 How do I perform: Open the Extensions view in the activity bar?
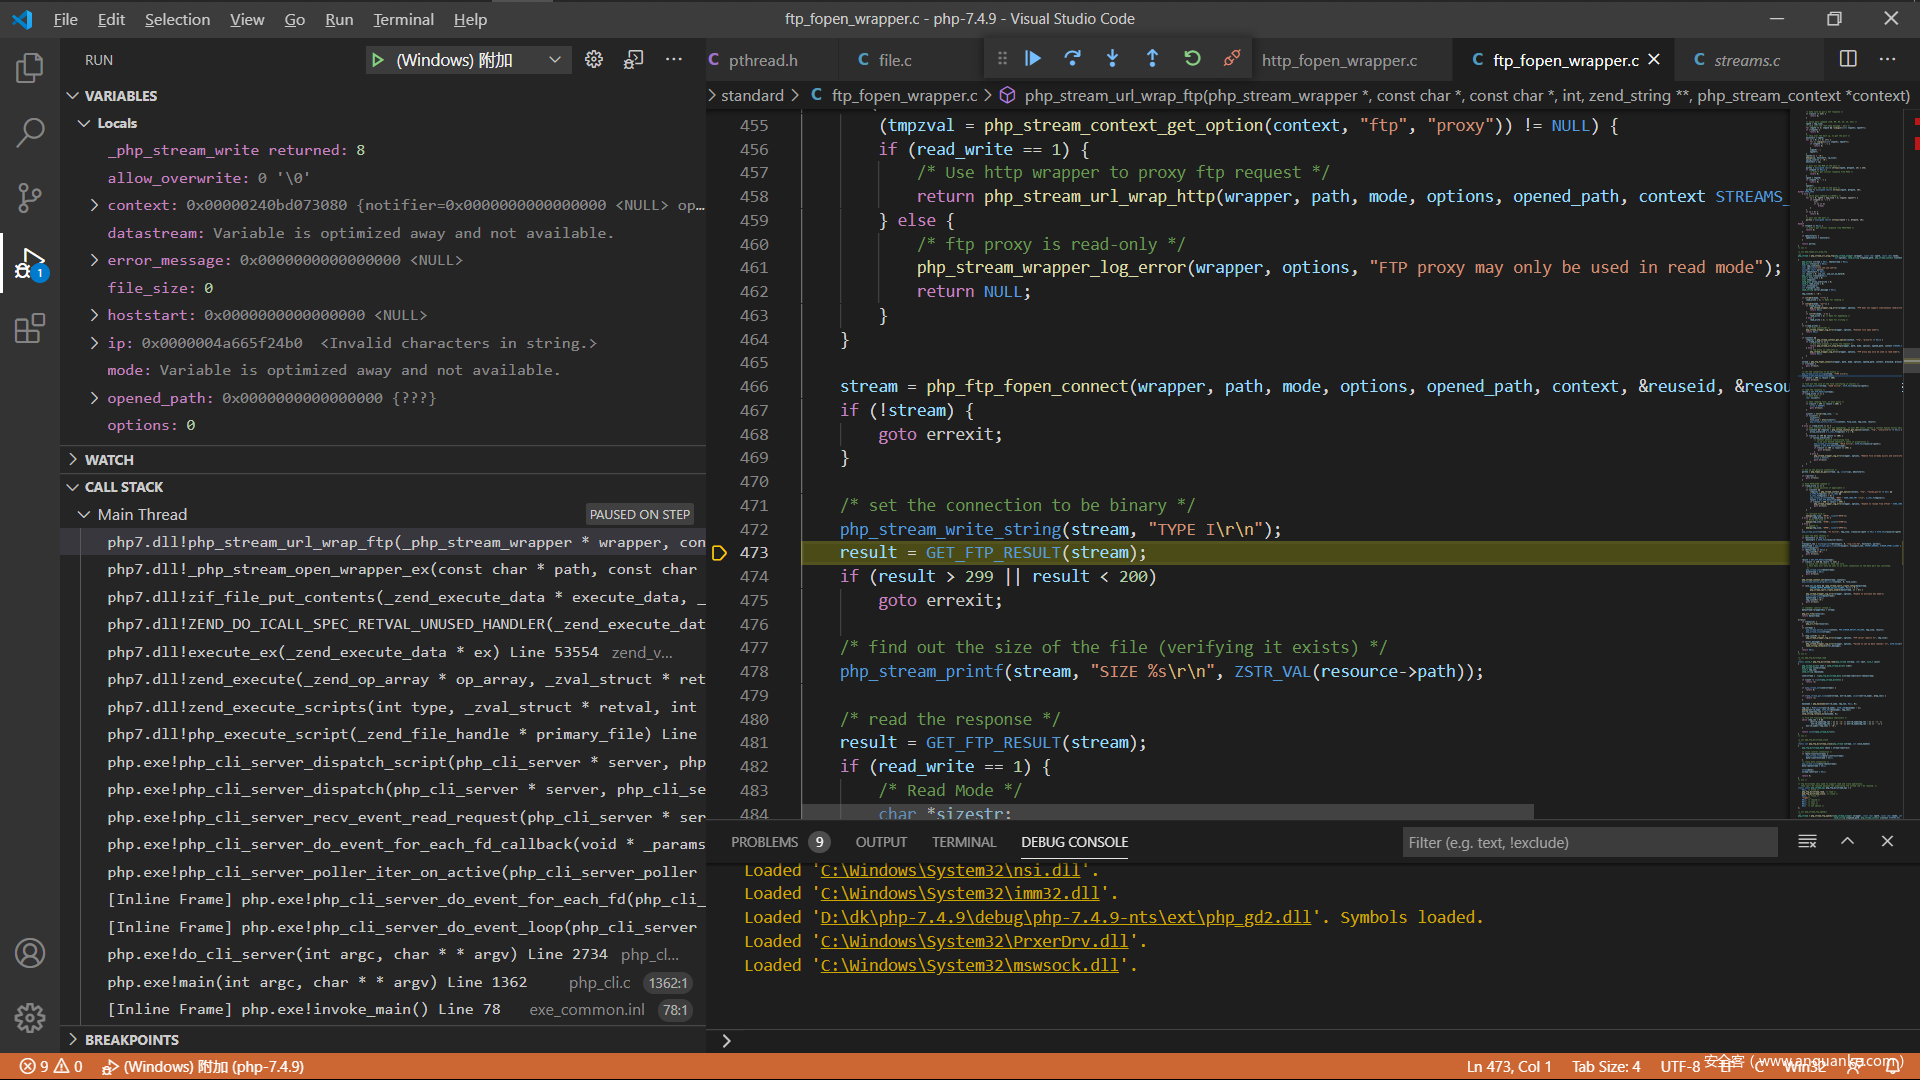click(x=30, y=328)
